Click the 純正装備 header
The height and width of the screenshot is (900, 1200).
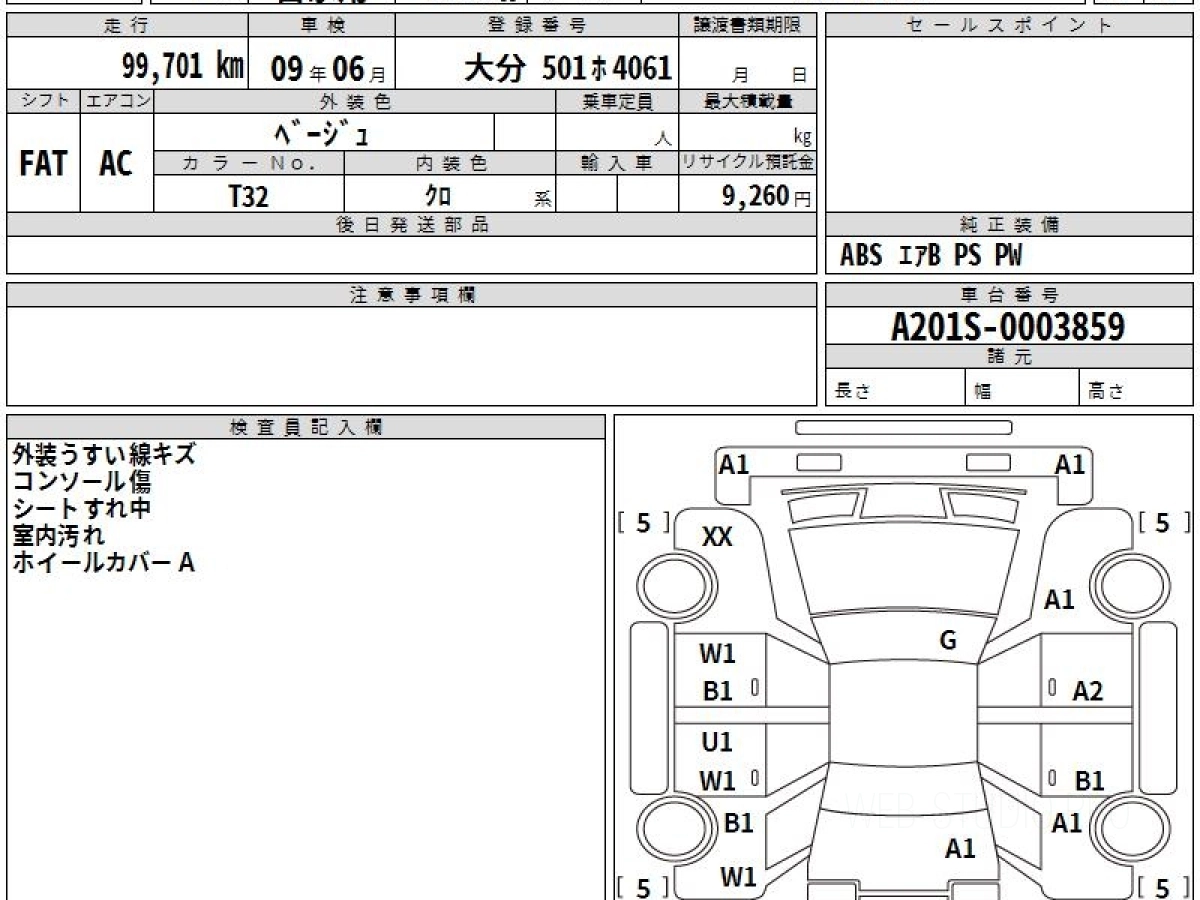coord(1009,225)
